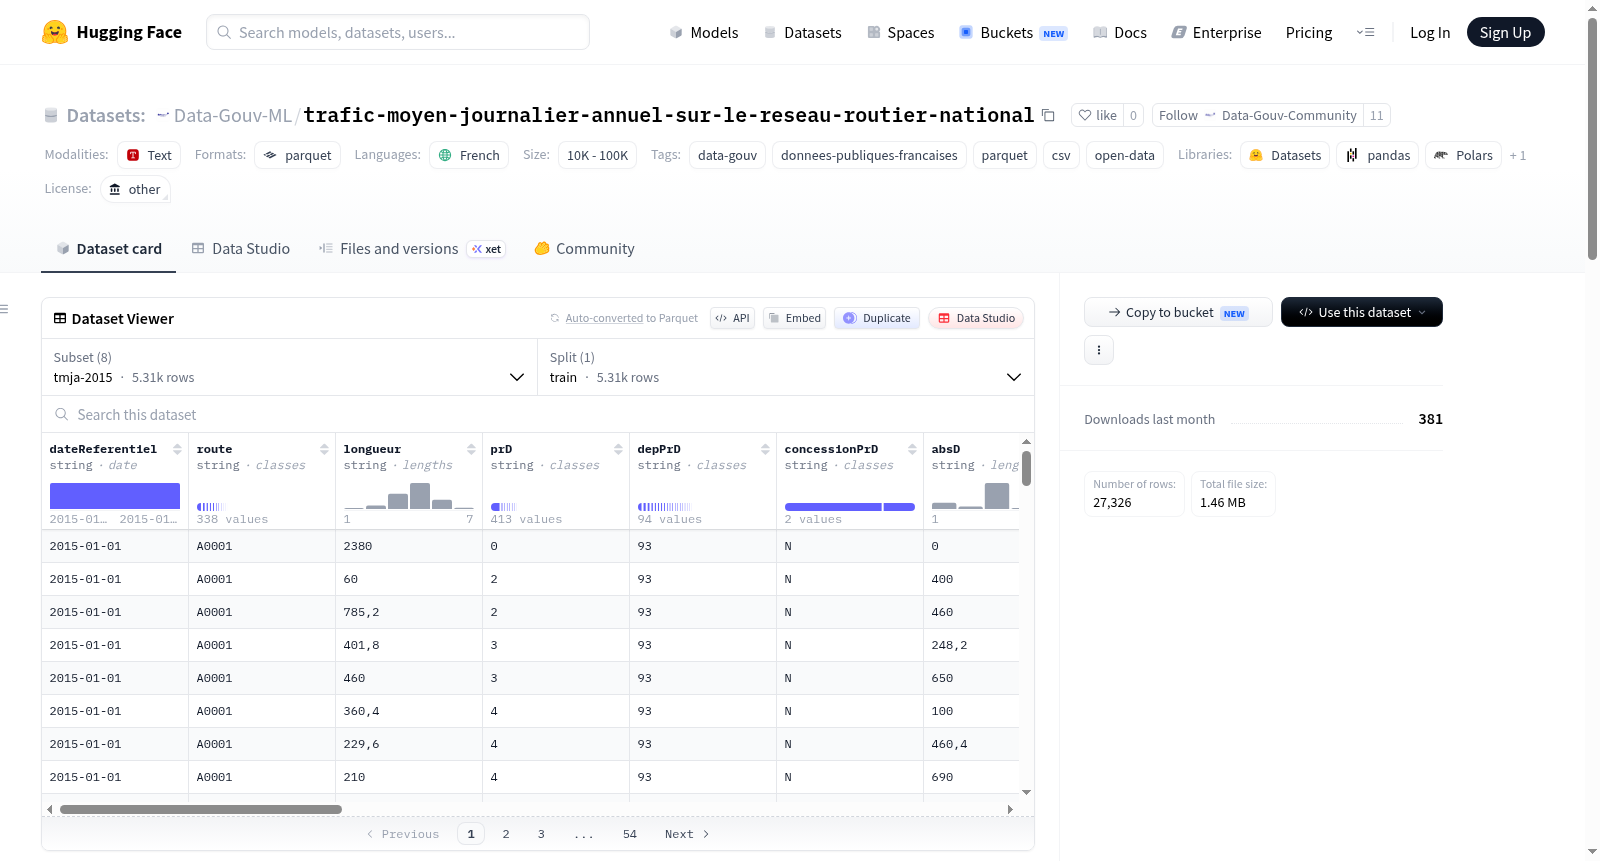Viewport: 1600px width, 861px height.
Task: Sort the longueur column
Action: click(x=471, y=449)
